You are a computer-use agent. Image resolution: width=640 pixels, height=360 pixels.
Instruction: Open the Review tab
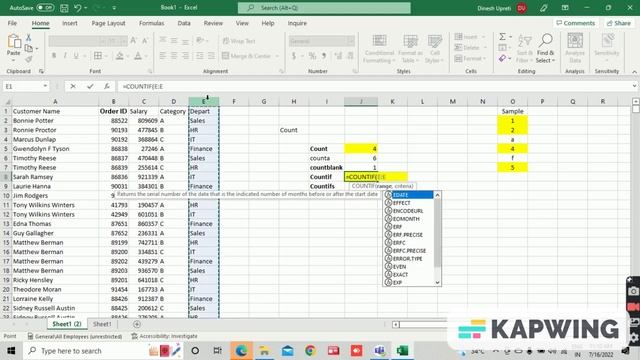click(213, 23)
